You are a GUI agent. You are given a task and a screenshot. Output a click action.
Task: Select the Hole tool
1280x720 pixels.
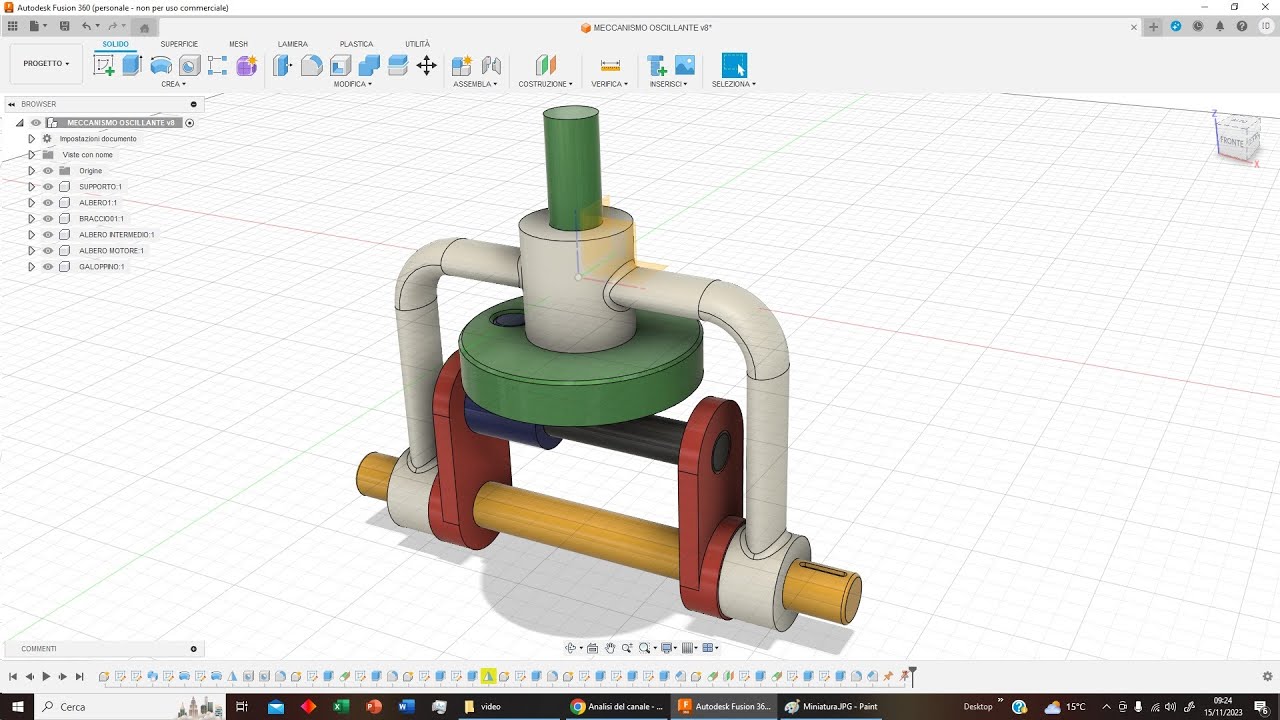(x=189, y=66)
